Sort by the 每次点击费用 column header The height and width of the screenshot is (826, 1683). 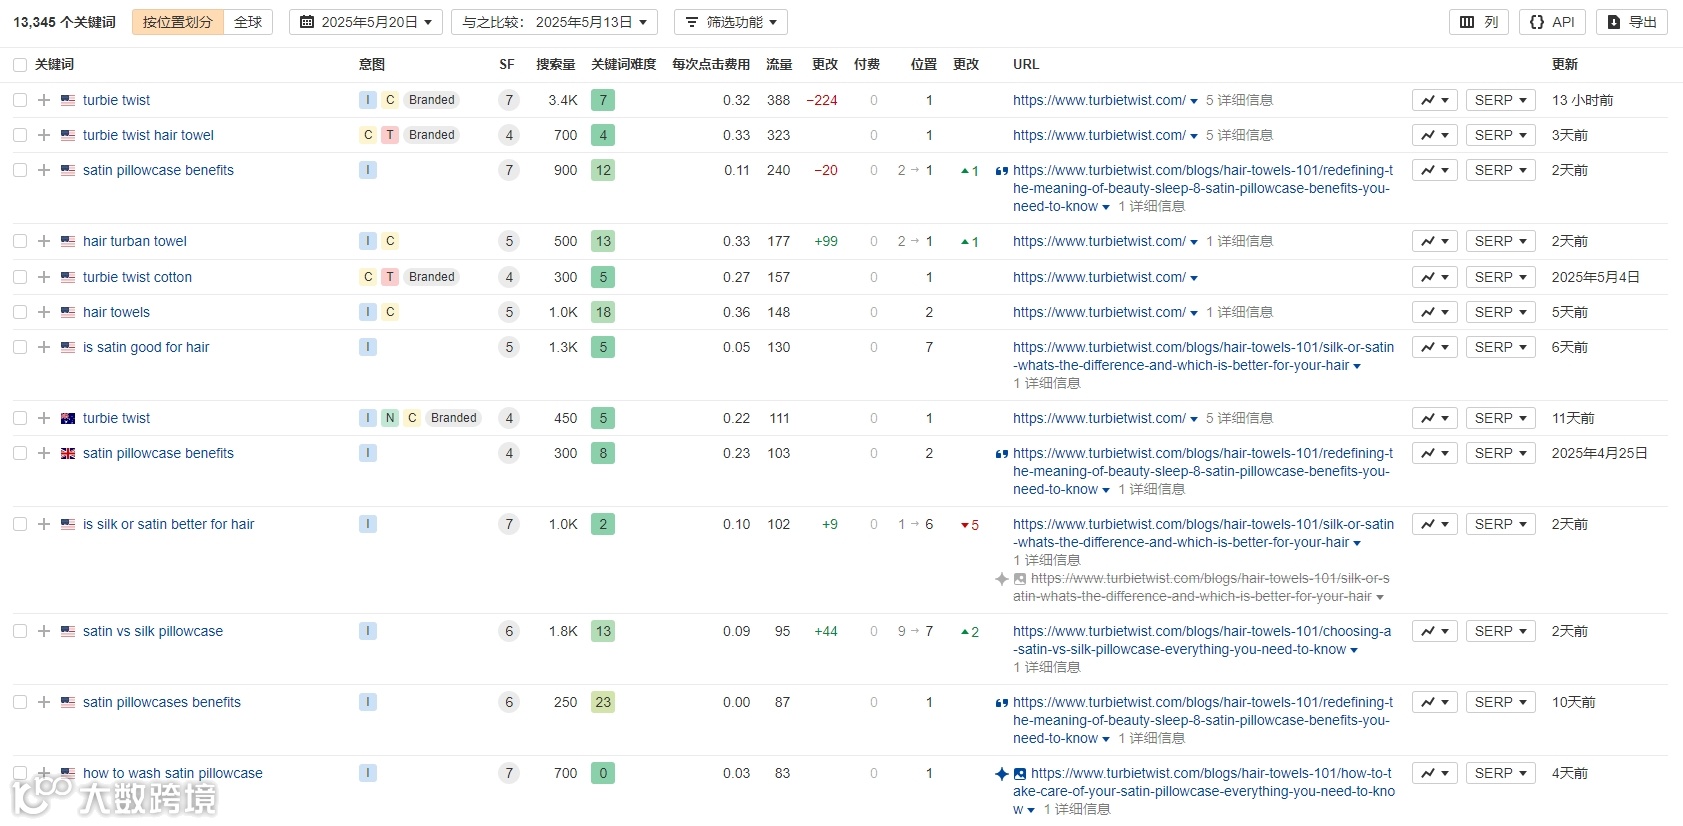711,64
